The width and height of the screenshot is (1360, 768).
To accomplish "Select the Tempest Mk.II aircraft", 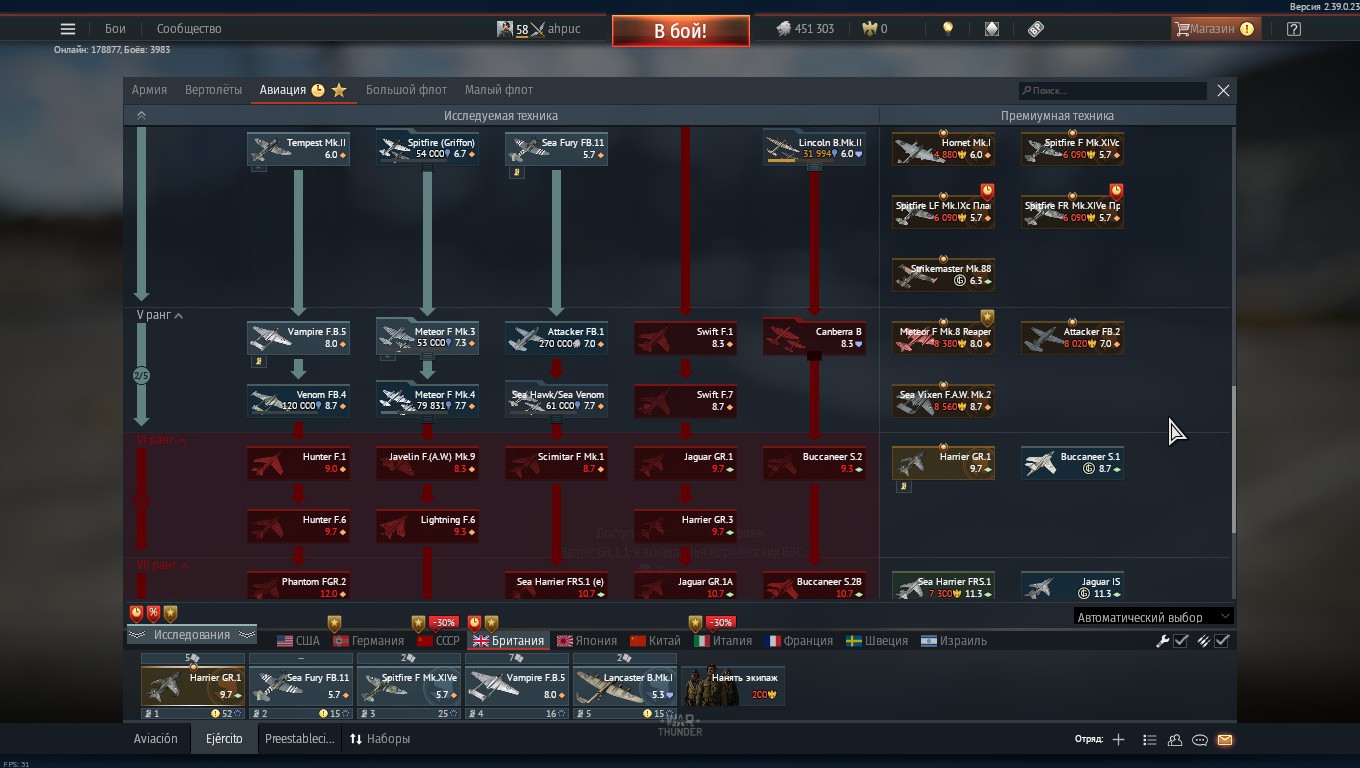I will pos(298,149).
